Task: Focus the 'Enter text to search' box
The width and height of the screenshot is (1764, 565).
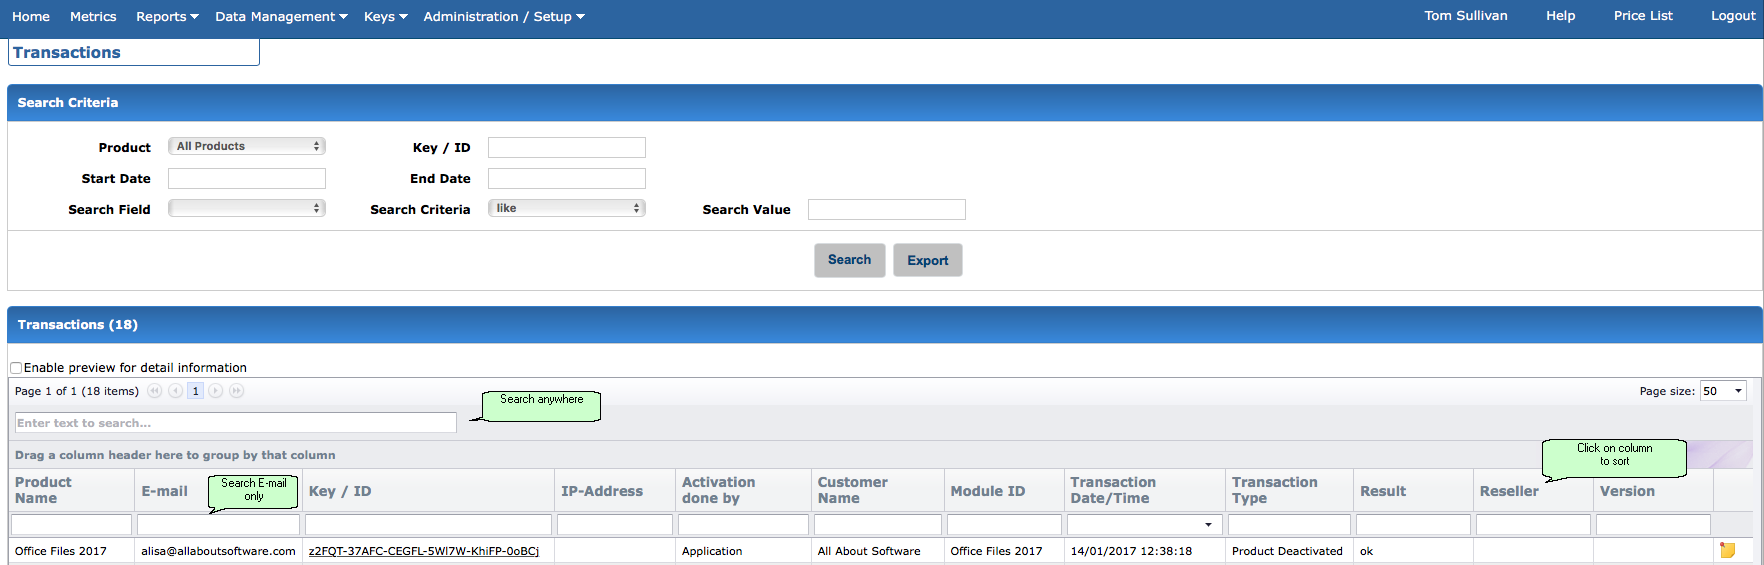Action: [235, 423]
